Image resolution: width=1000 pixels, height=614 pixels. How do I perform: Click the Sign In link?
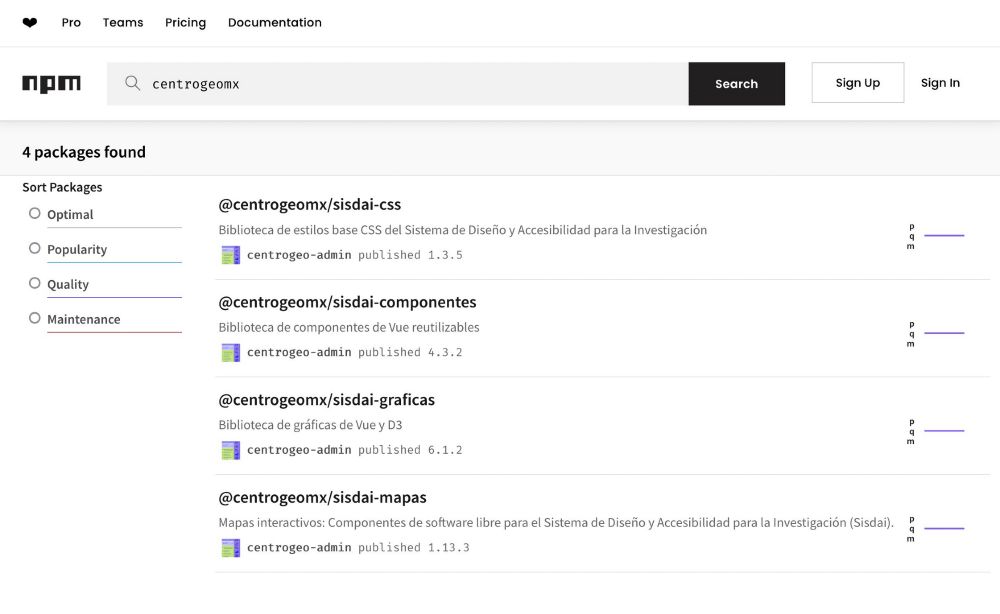940,83
